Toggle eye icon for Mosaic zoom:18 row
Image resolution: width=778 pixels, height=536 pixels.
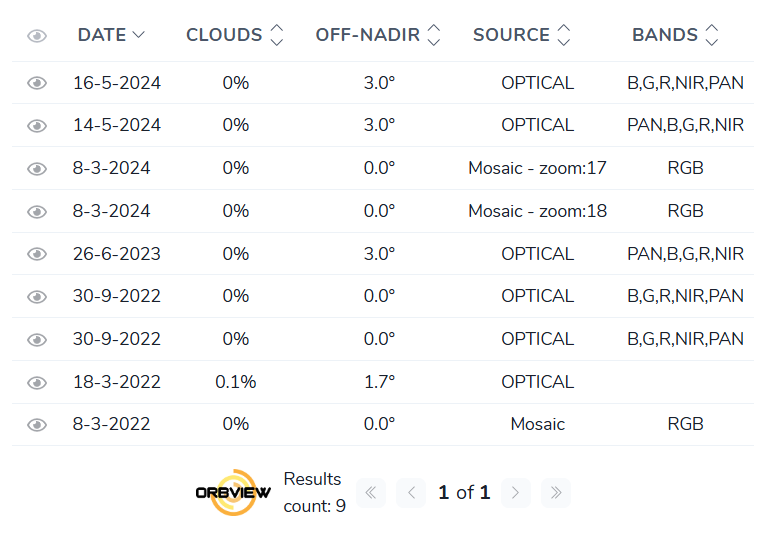click(x=37, y=212)
